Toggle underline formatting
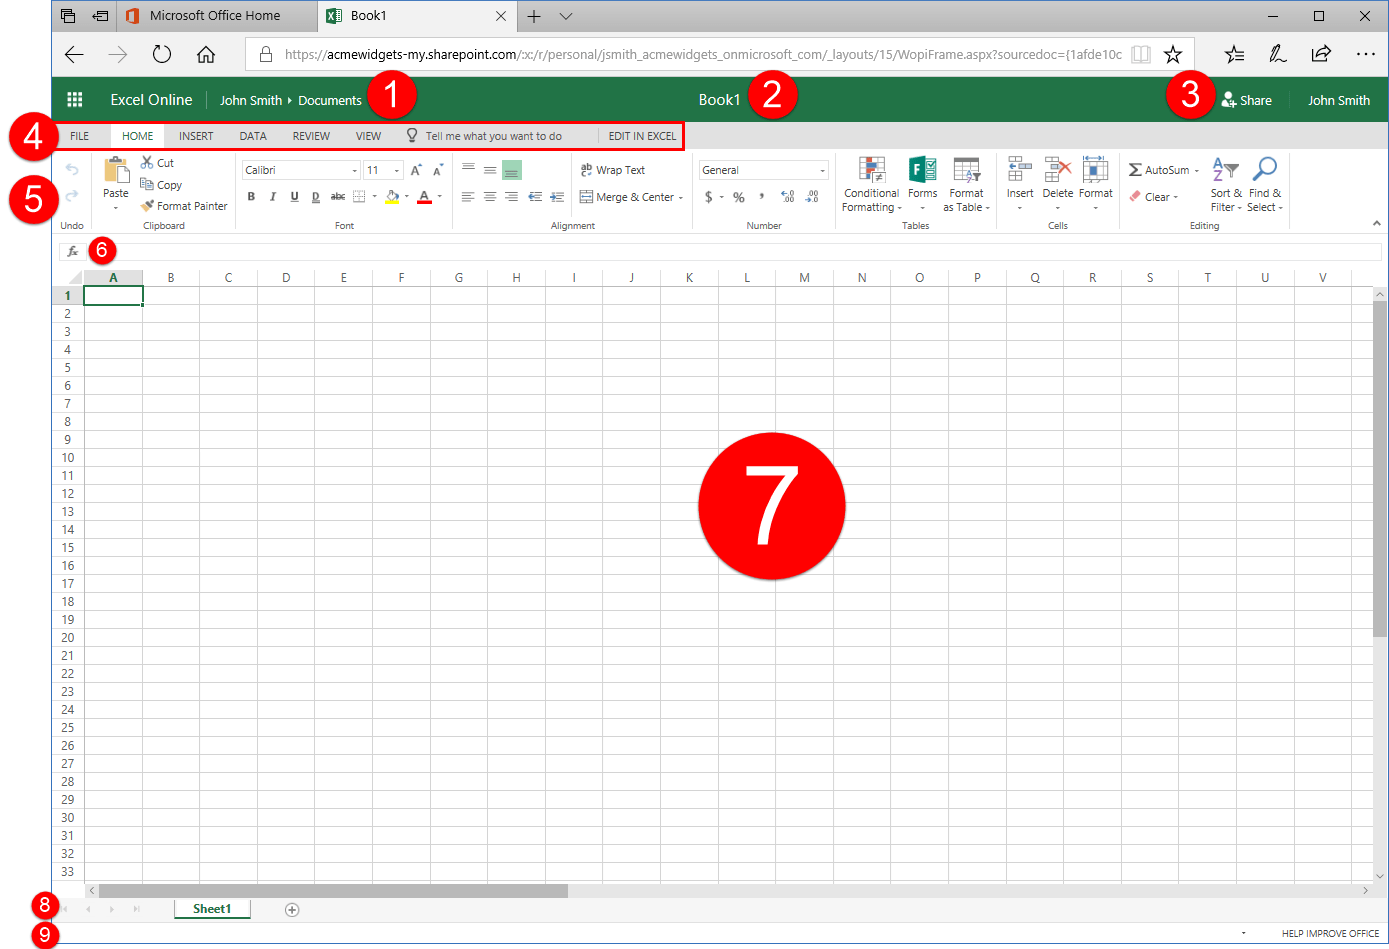 click(x=293, y=196)
